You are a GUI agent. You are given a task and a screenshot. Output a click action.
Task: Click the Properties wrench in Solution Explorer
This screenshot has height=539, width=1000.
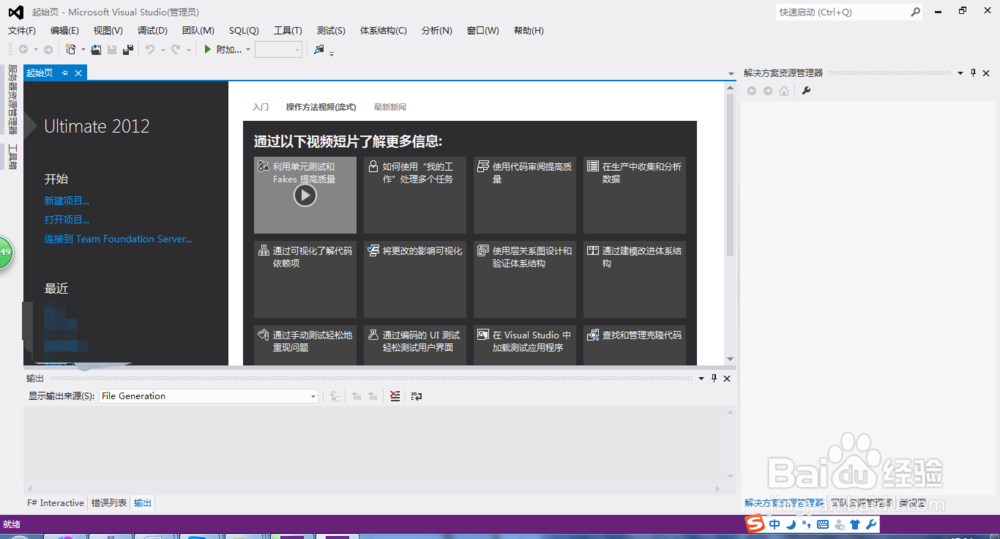click(806, 91)
